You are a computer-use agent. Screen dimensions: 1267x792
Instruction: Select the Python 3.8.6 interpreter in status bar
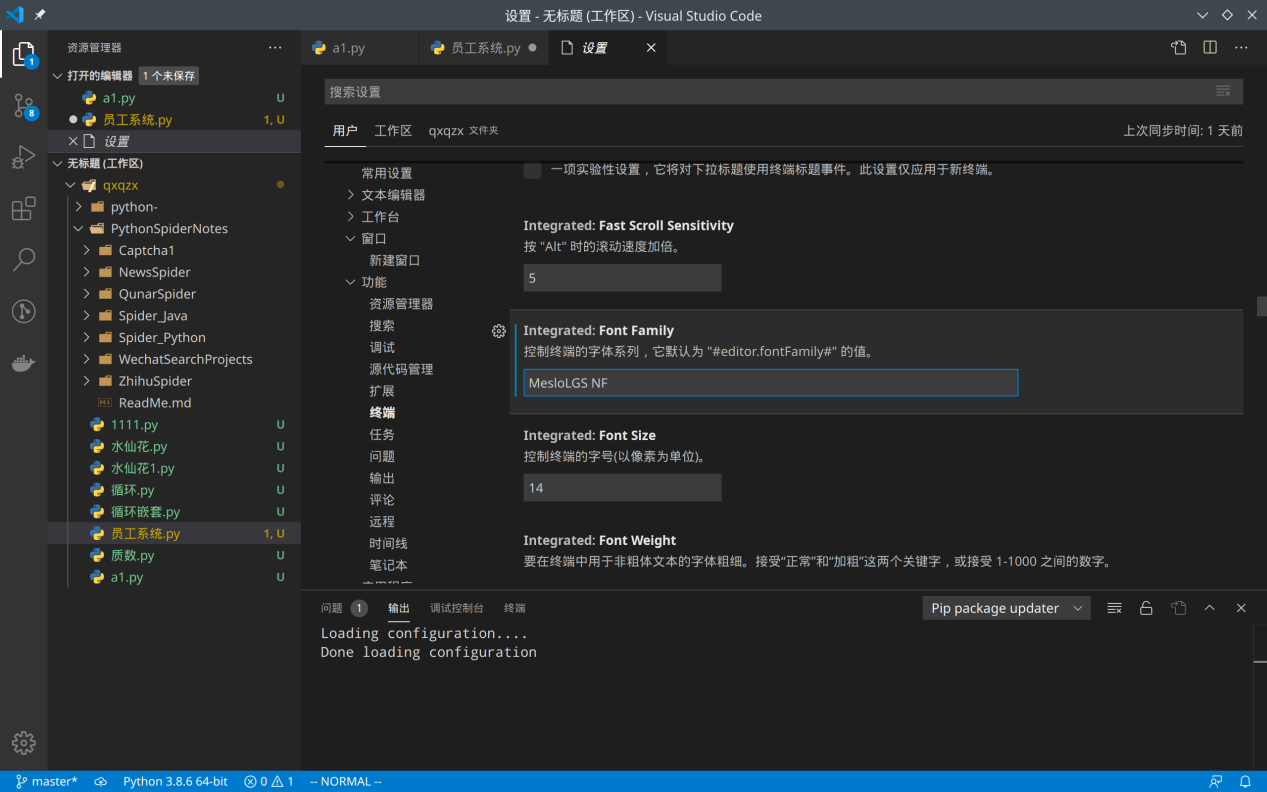(174, 781)
